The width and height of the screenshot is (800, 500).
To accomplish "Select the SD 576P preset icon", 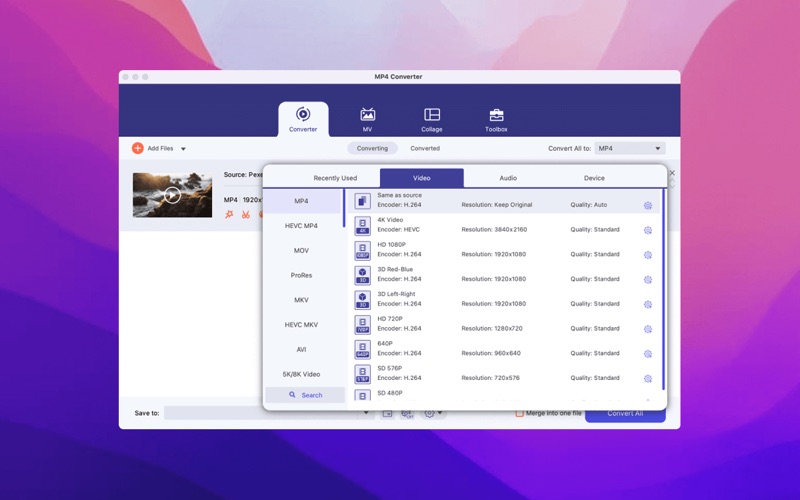I will pyautogui.click(x=362, y=374).
